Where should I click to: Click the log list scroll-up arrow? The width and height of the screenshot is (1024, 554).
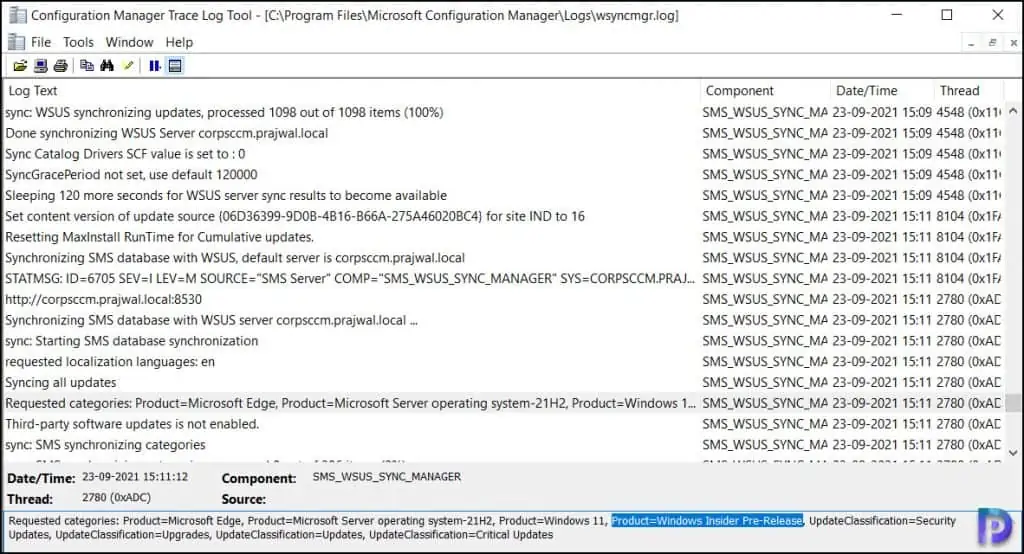[1013, 111]
